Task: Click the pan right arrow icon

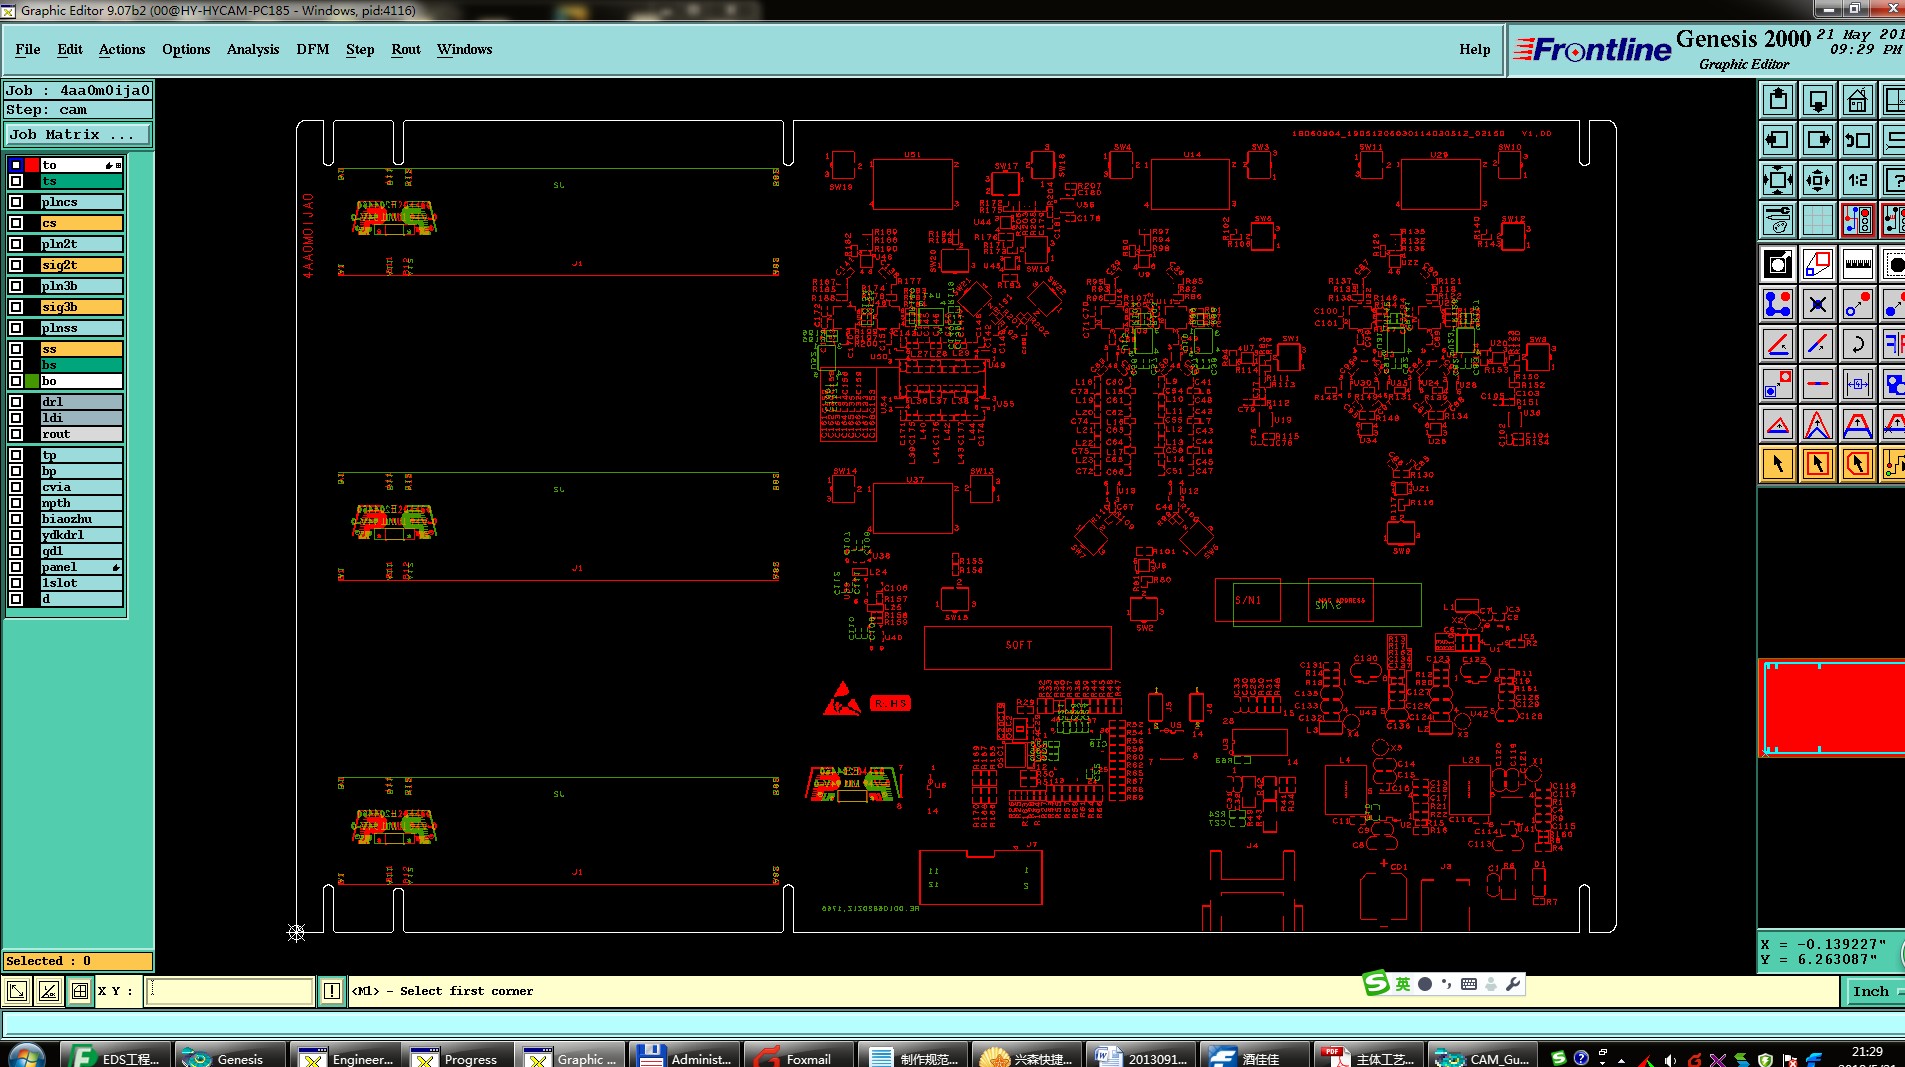Action: (1817, 140)
